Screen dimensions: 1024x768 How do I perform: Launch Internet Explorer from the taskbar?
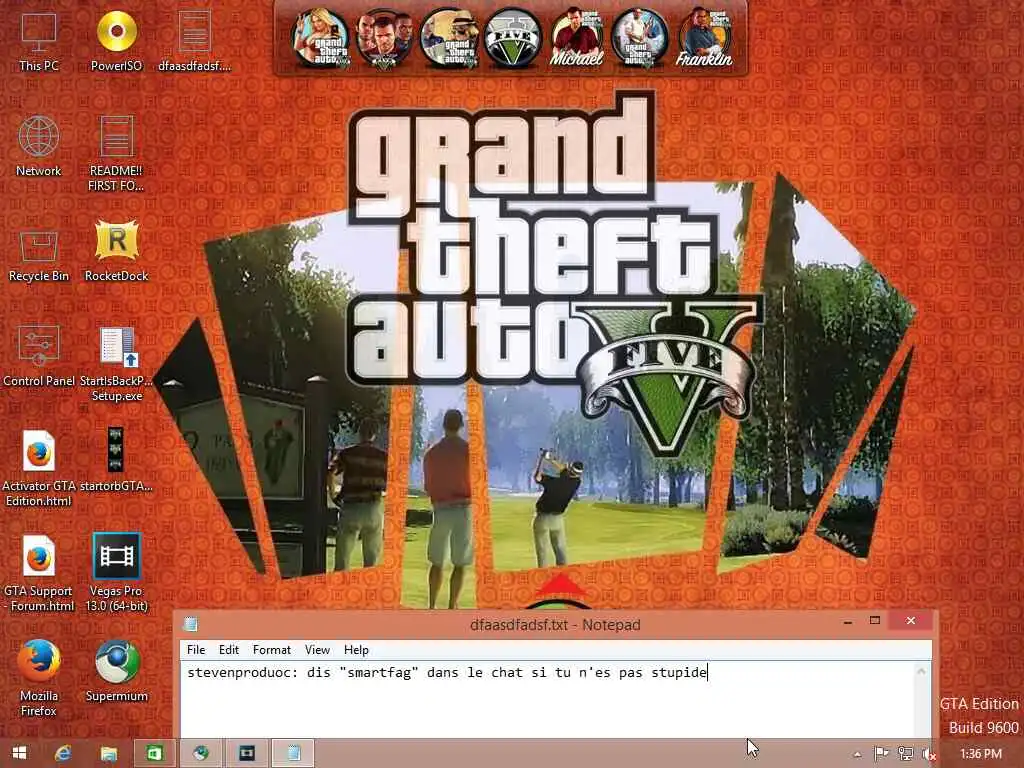tap(63, 753)
